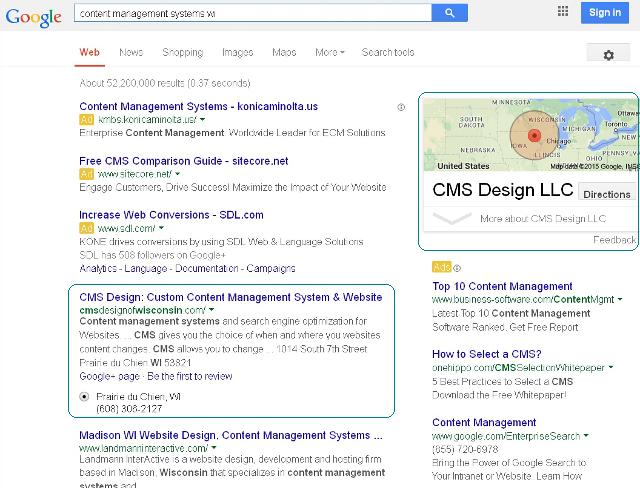Viewport: 640px width, 488px height.
Task: Open the Google apps grid icon
Action: (563, 11)
